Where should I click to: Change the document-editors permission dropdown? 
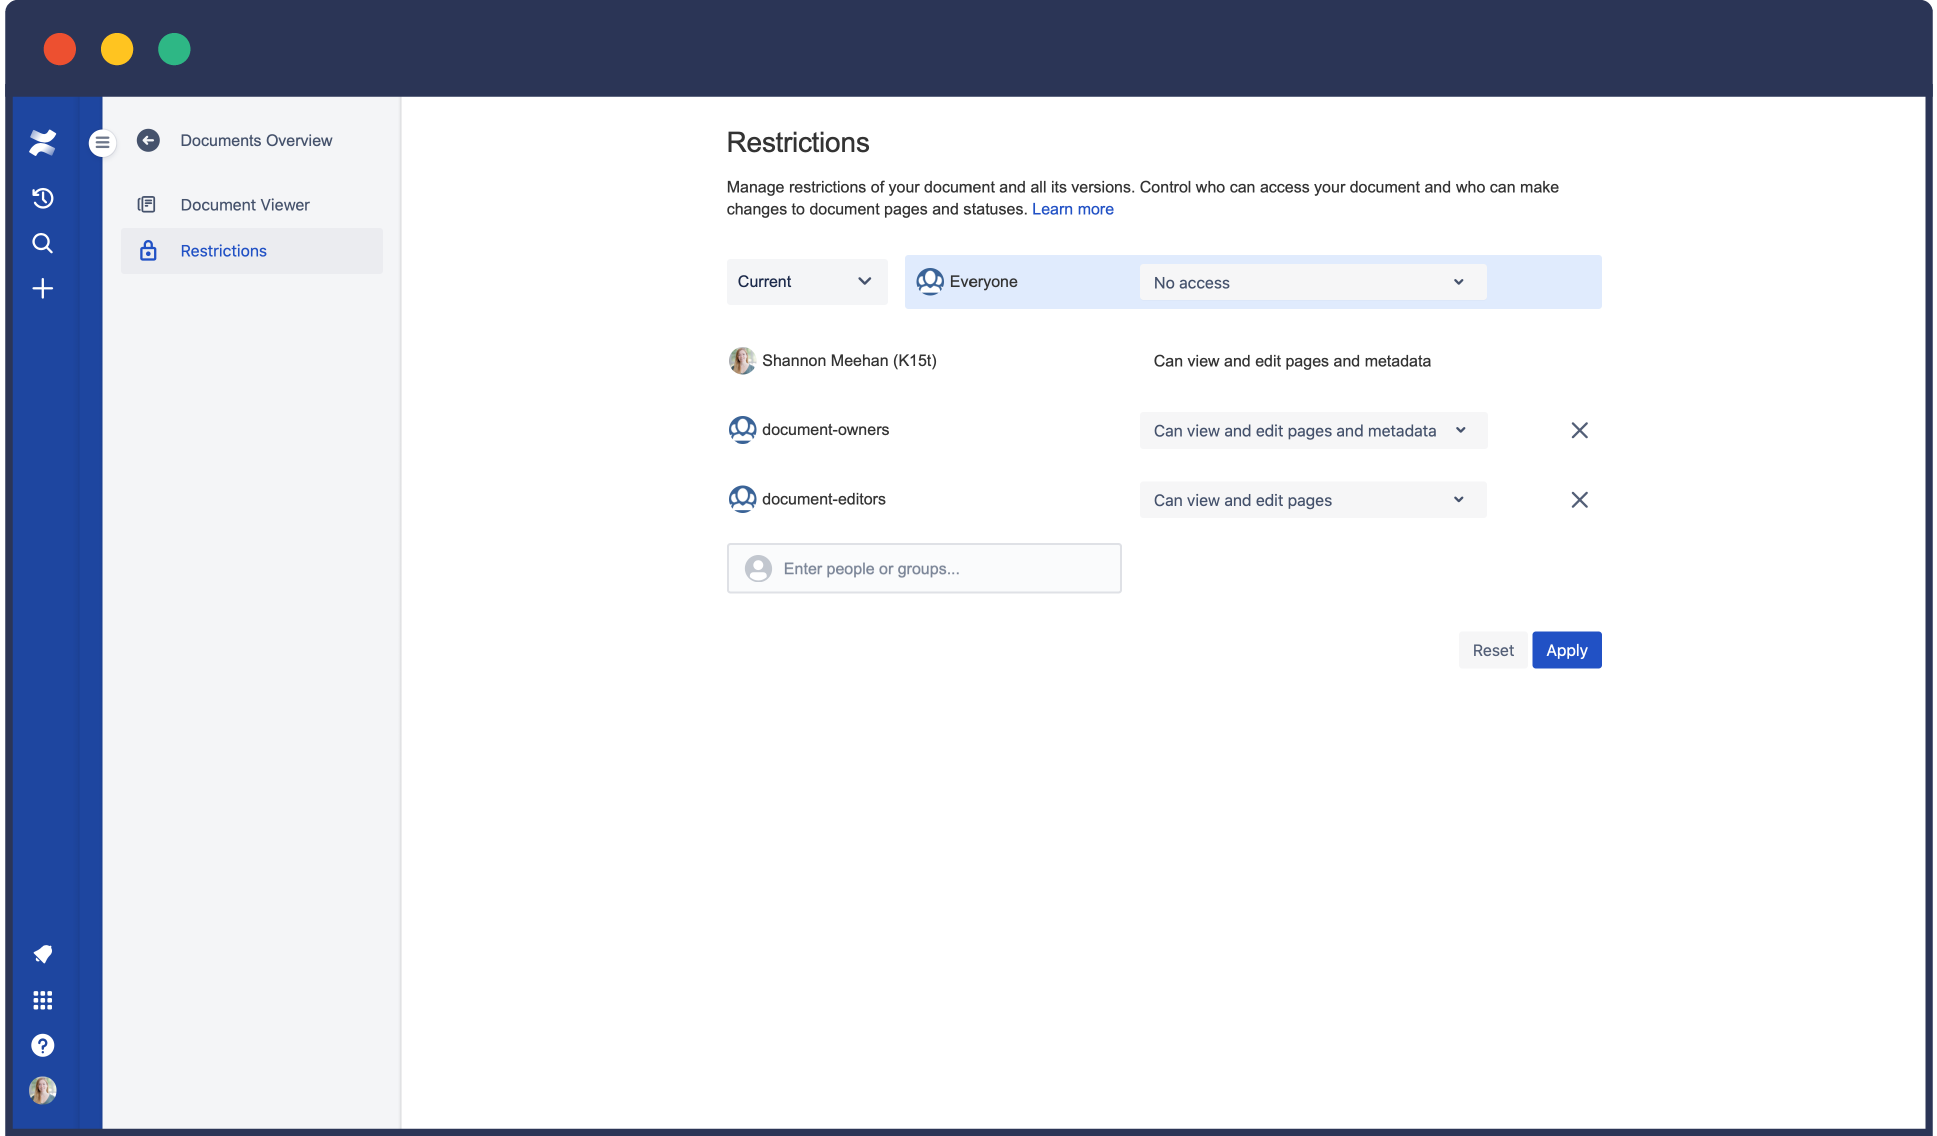(1312, 500)
